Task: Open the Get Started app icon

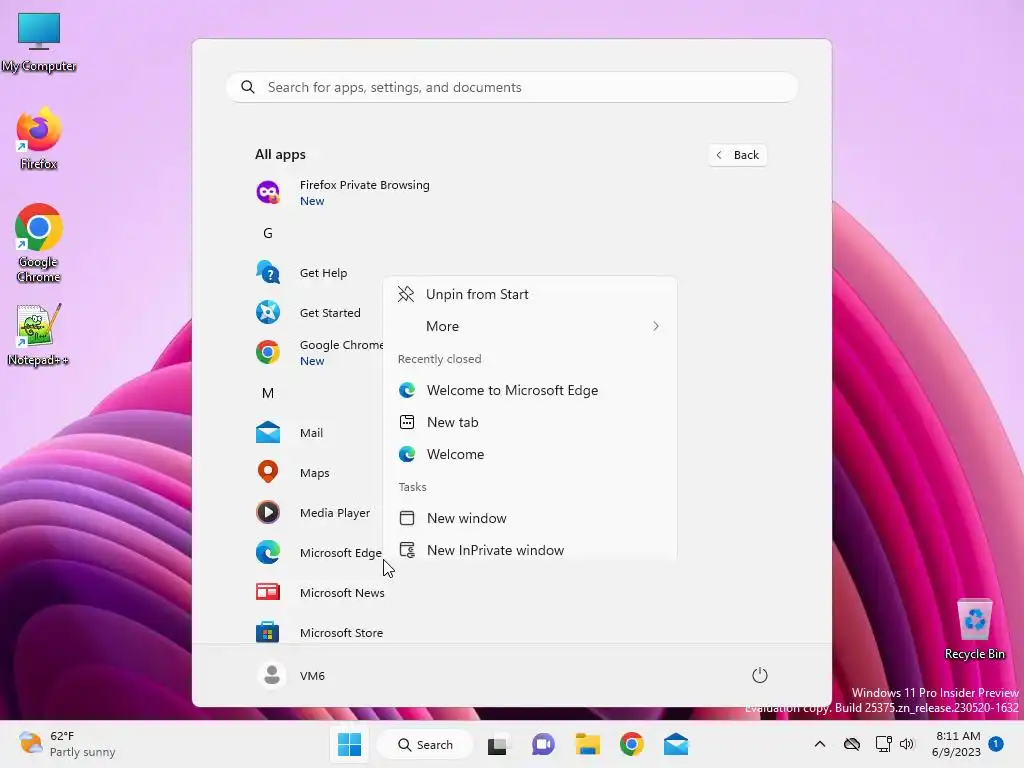Action: pyautogui.click(x=268, y=312)
